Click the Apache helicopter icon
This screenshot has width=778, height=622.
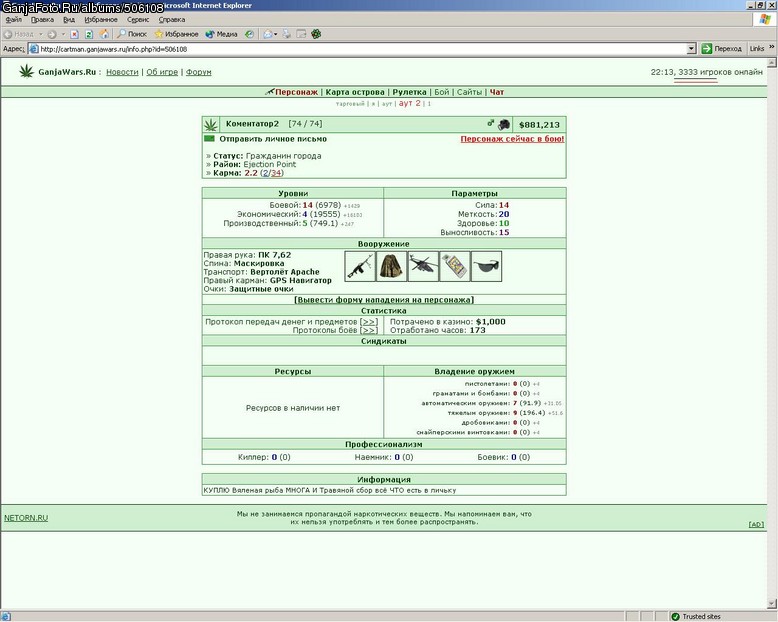pyautogui.click(x=423, y=266)
